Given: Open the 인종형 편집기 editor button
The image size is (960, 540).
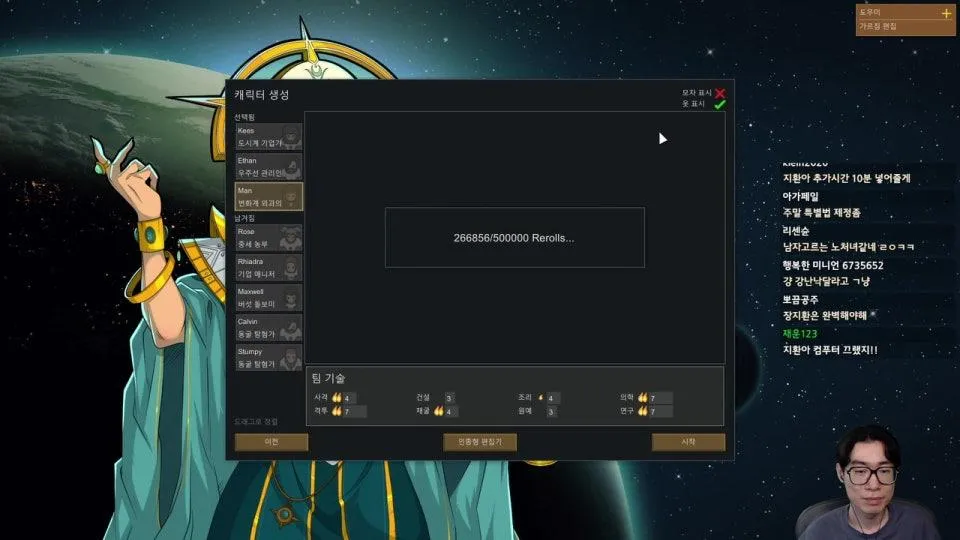Looking at the screenshot, I should (x=480, y=442).
